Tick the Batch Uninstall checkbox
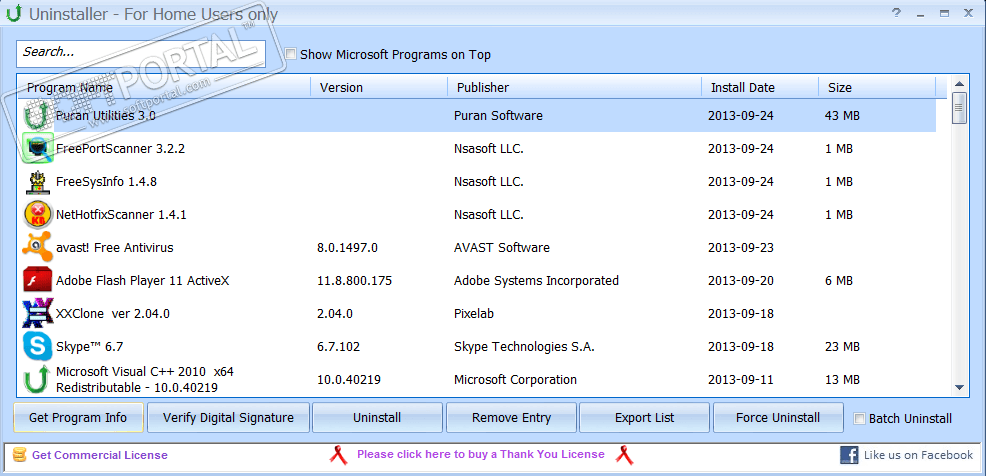The image size is (986, 476). click(x=859, y=418)
